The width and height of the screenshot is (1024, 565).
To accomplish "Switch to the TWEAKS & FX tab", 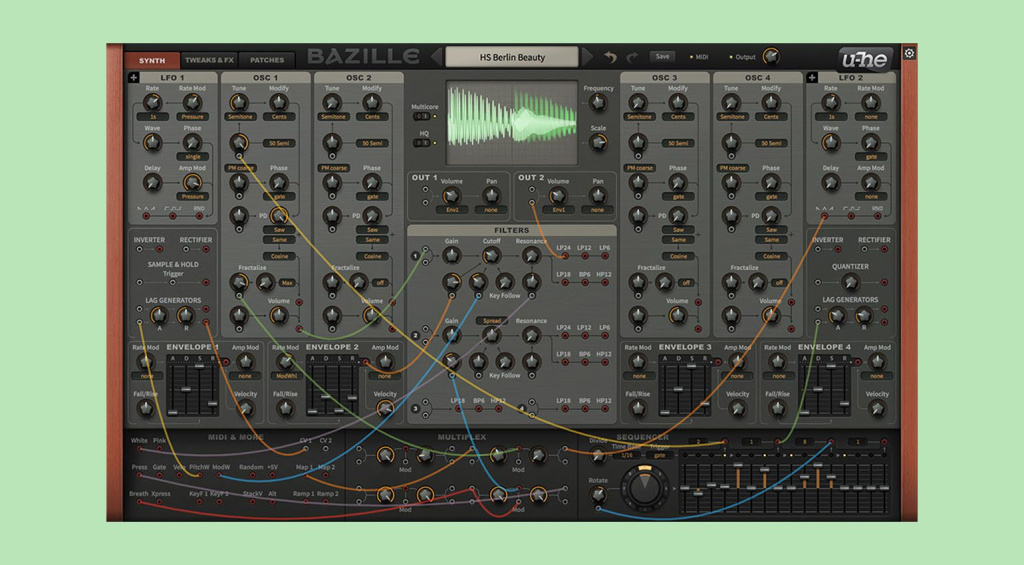I will pyautogui.click(x=209, y=60).
